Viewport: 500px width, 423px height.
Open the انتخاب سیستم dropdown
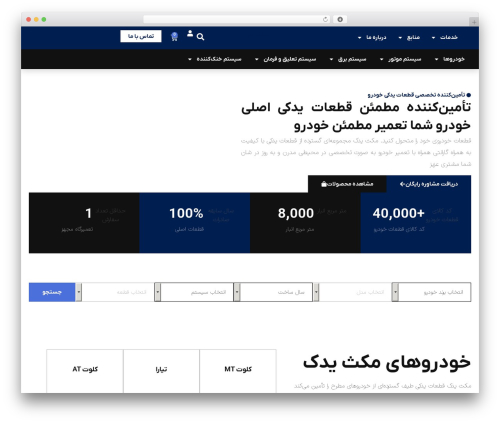pos(194,292)
